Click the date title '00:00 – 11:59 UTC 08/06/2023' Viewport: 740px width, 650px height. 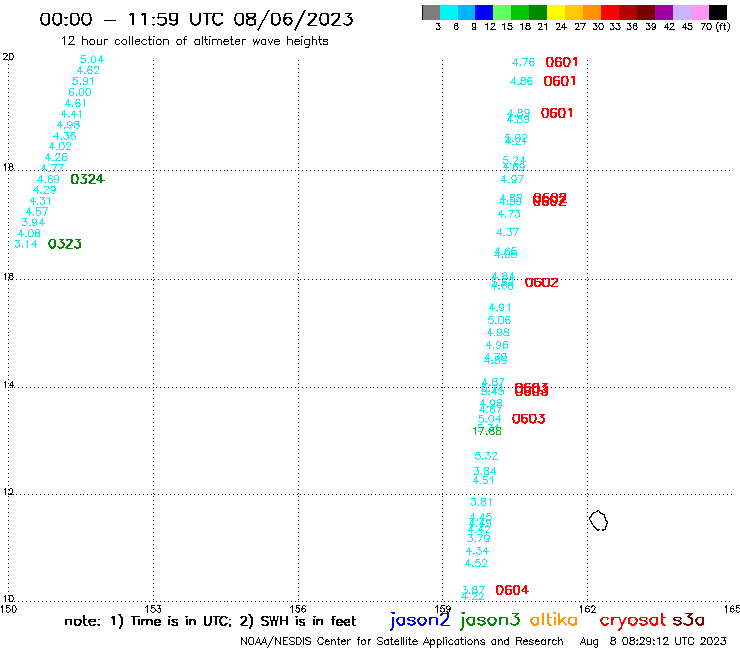pos(196,19)
